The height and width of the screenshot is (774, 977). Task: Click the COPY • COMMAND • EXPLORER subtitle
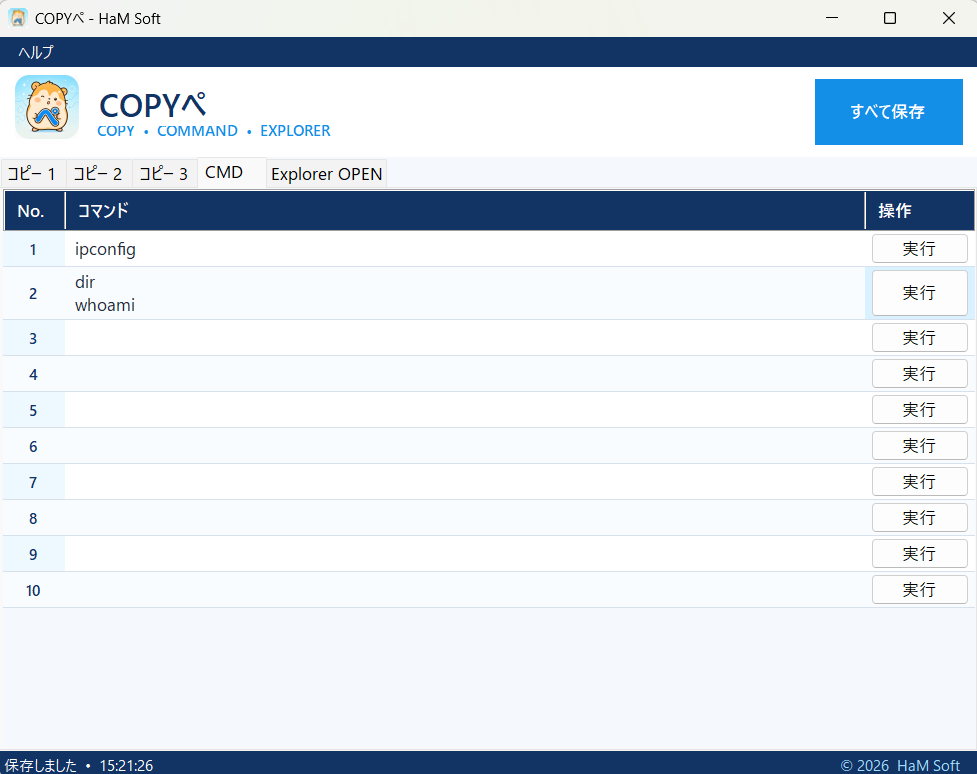pyautogui.click(x=214, y=131)
